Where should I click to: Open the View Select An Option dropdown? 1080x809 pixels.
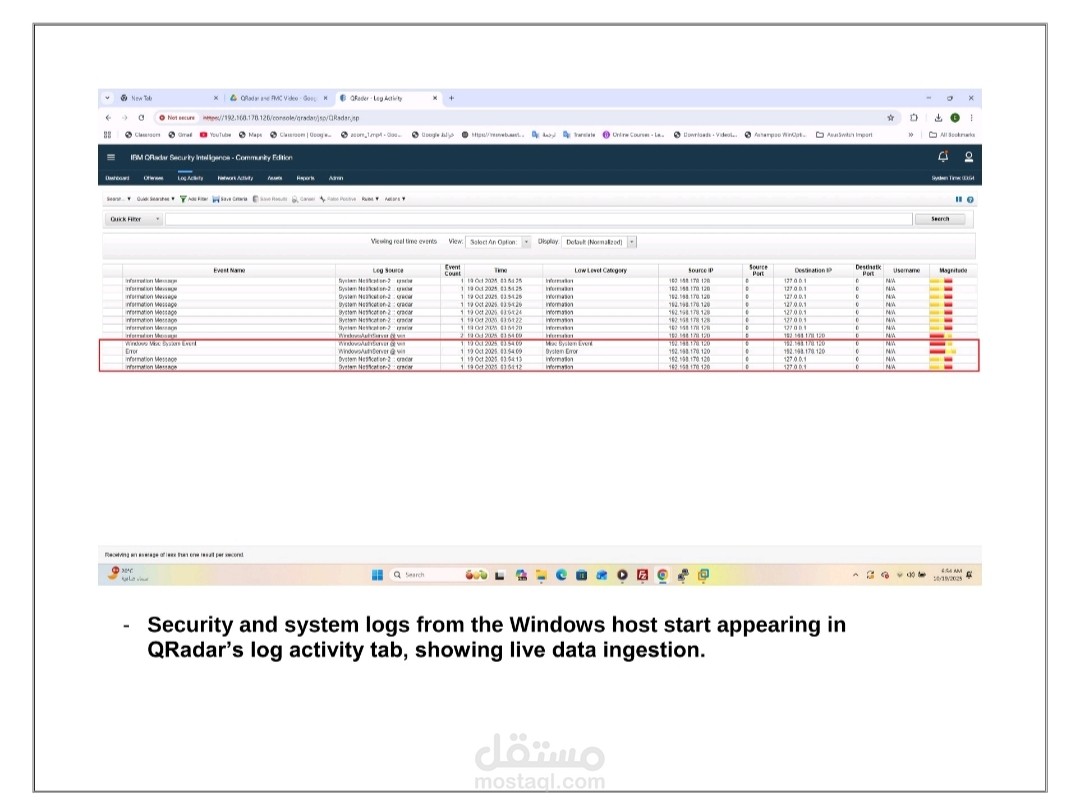[x=503, y=242]
